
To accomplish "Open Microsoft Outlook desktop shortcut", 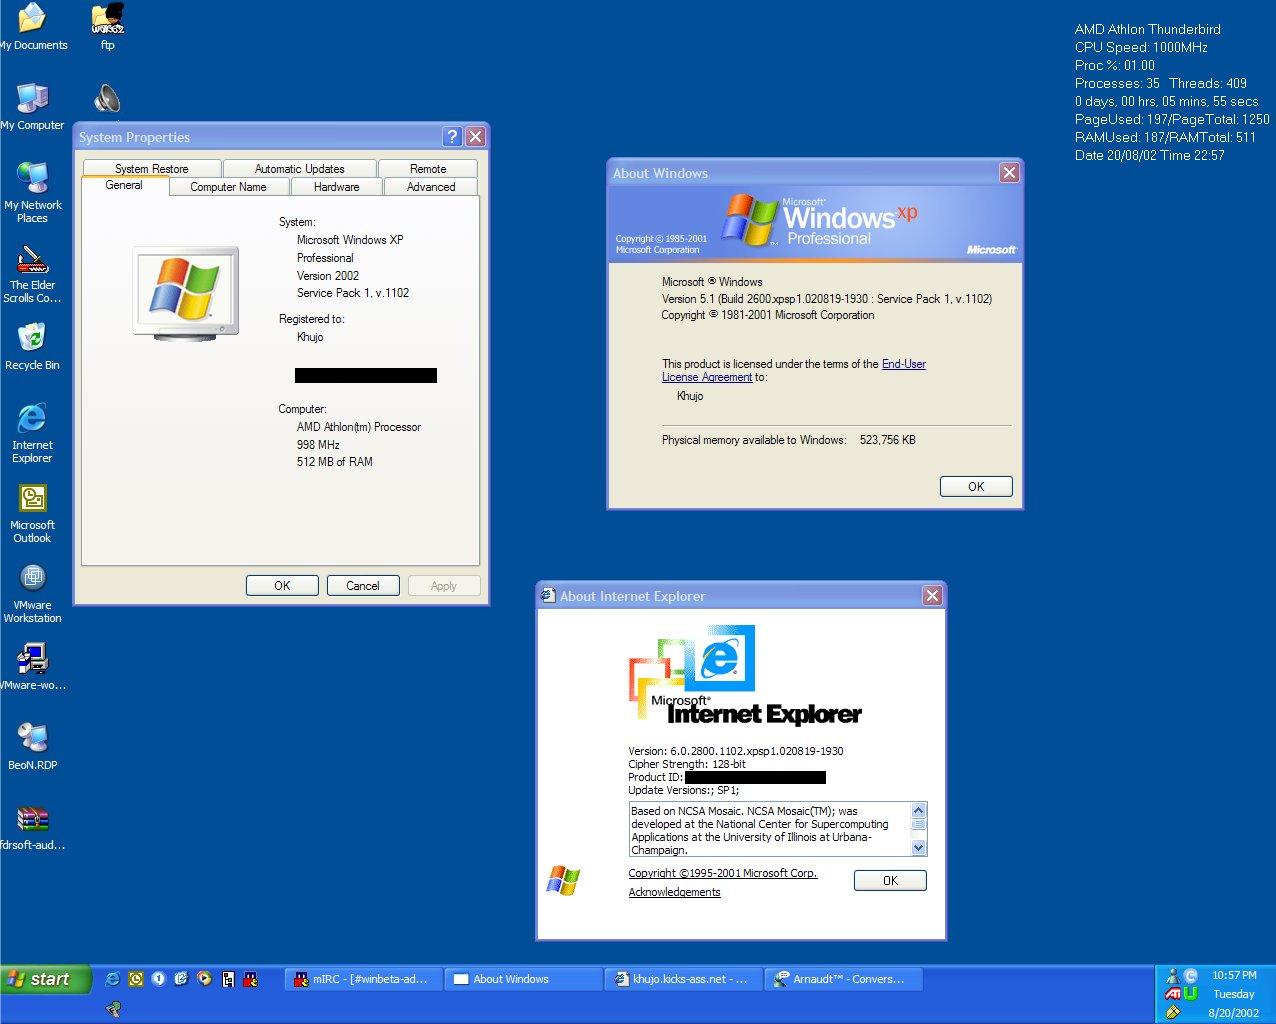I will tap(32, 513).
